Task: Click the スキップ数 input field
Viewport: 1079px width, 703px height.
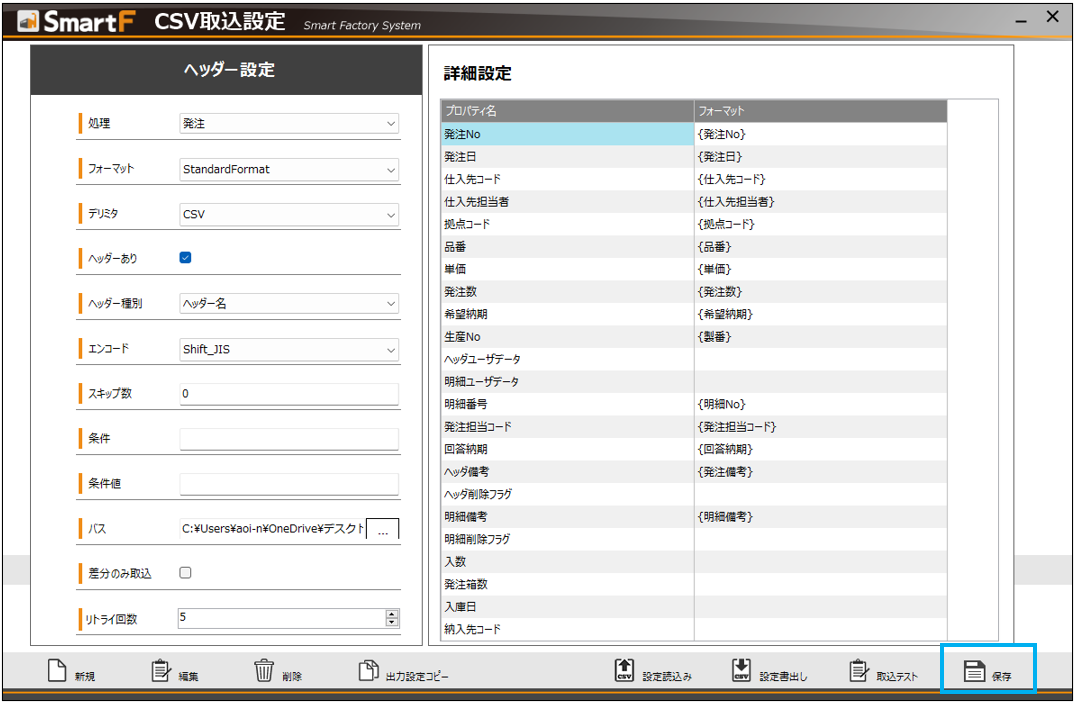Action: click(289, 394)
